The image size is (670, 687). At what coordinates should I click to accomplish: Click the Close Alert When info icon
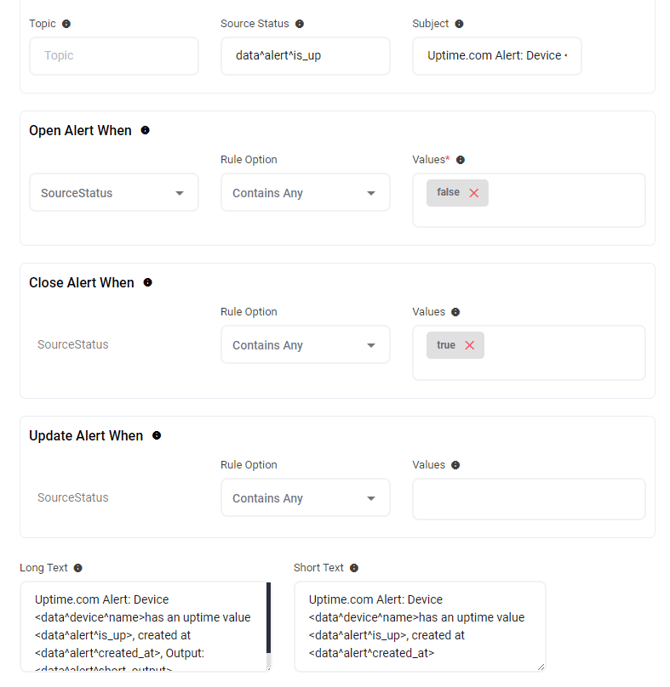[x=147, y=283]
